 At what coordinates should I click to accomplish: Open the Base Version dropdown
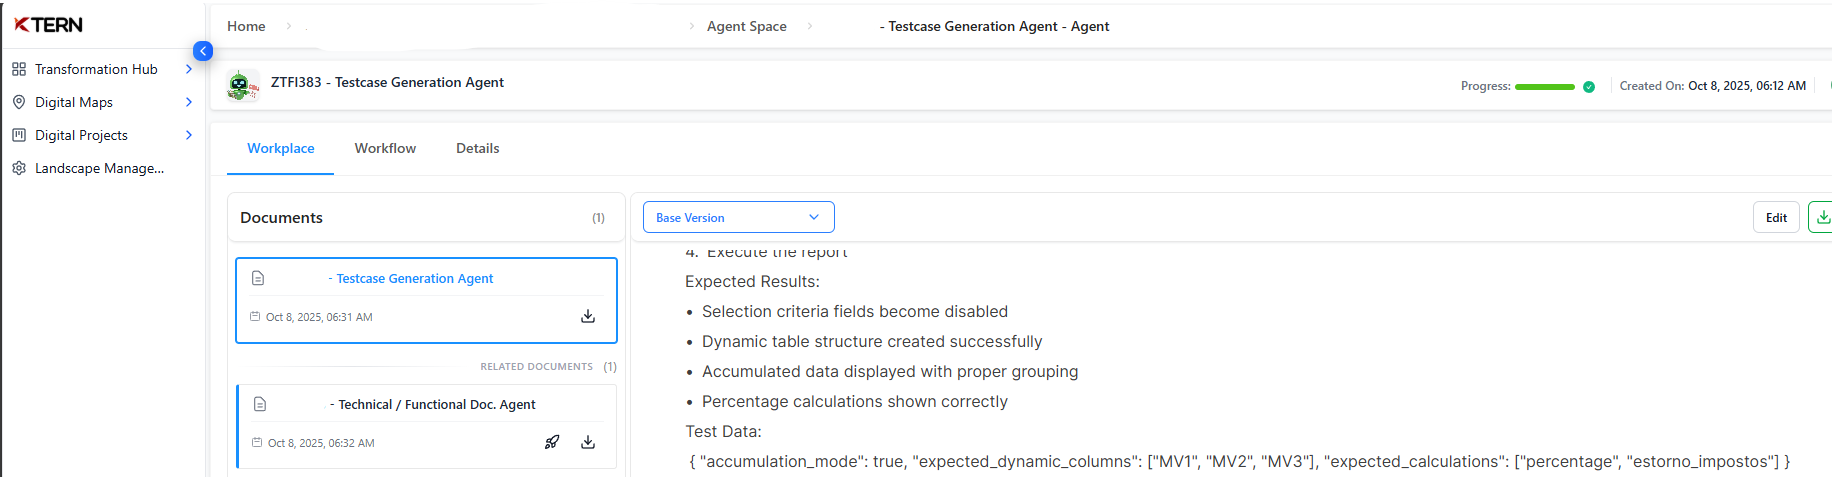738,217
